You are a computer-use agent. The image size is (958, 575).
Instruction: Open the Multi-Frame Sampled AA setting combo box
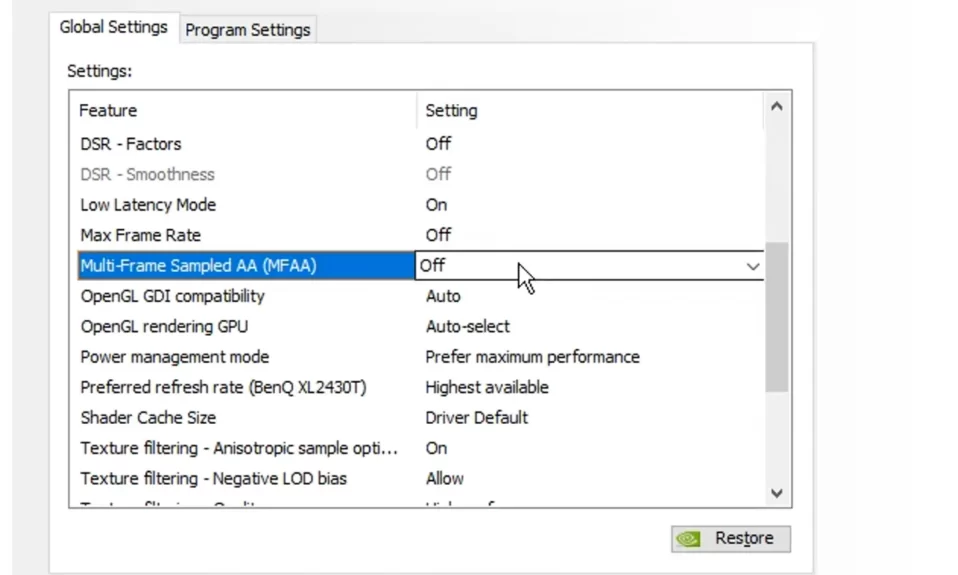pos(590,266)
